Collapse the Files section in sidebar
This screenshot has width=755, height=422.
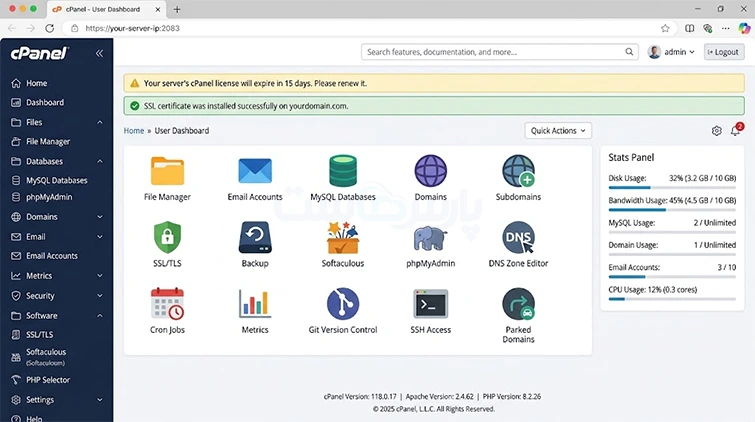[100, 122]
